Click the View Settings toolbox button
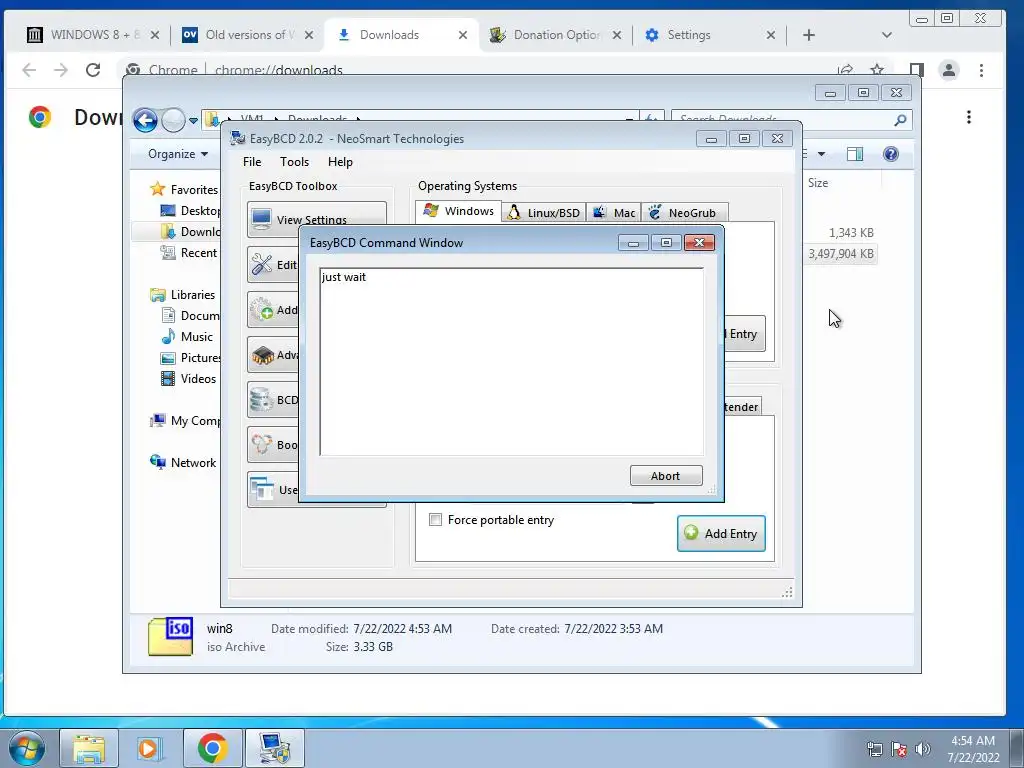 tap(316, 219)
